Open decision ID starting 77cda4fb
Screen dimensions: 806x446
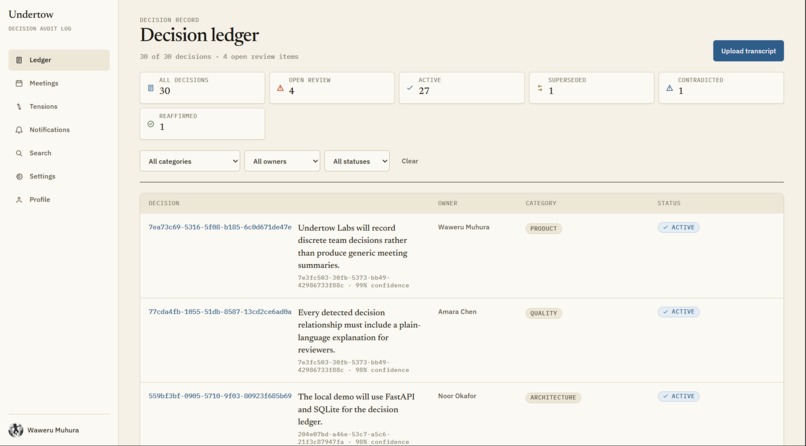(x=220, y=312)
